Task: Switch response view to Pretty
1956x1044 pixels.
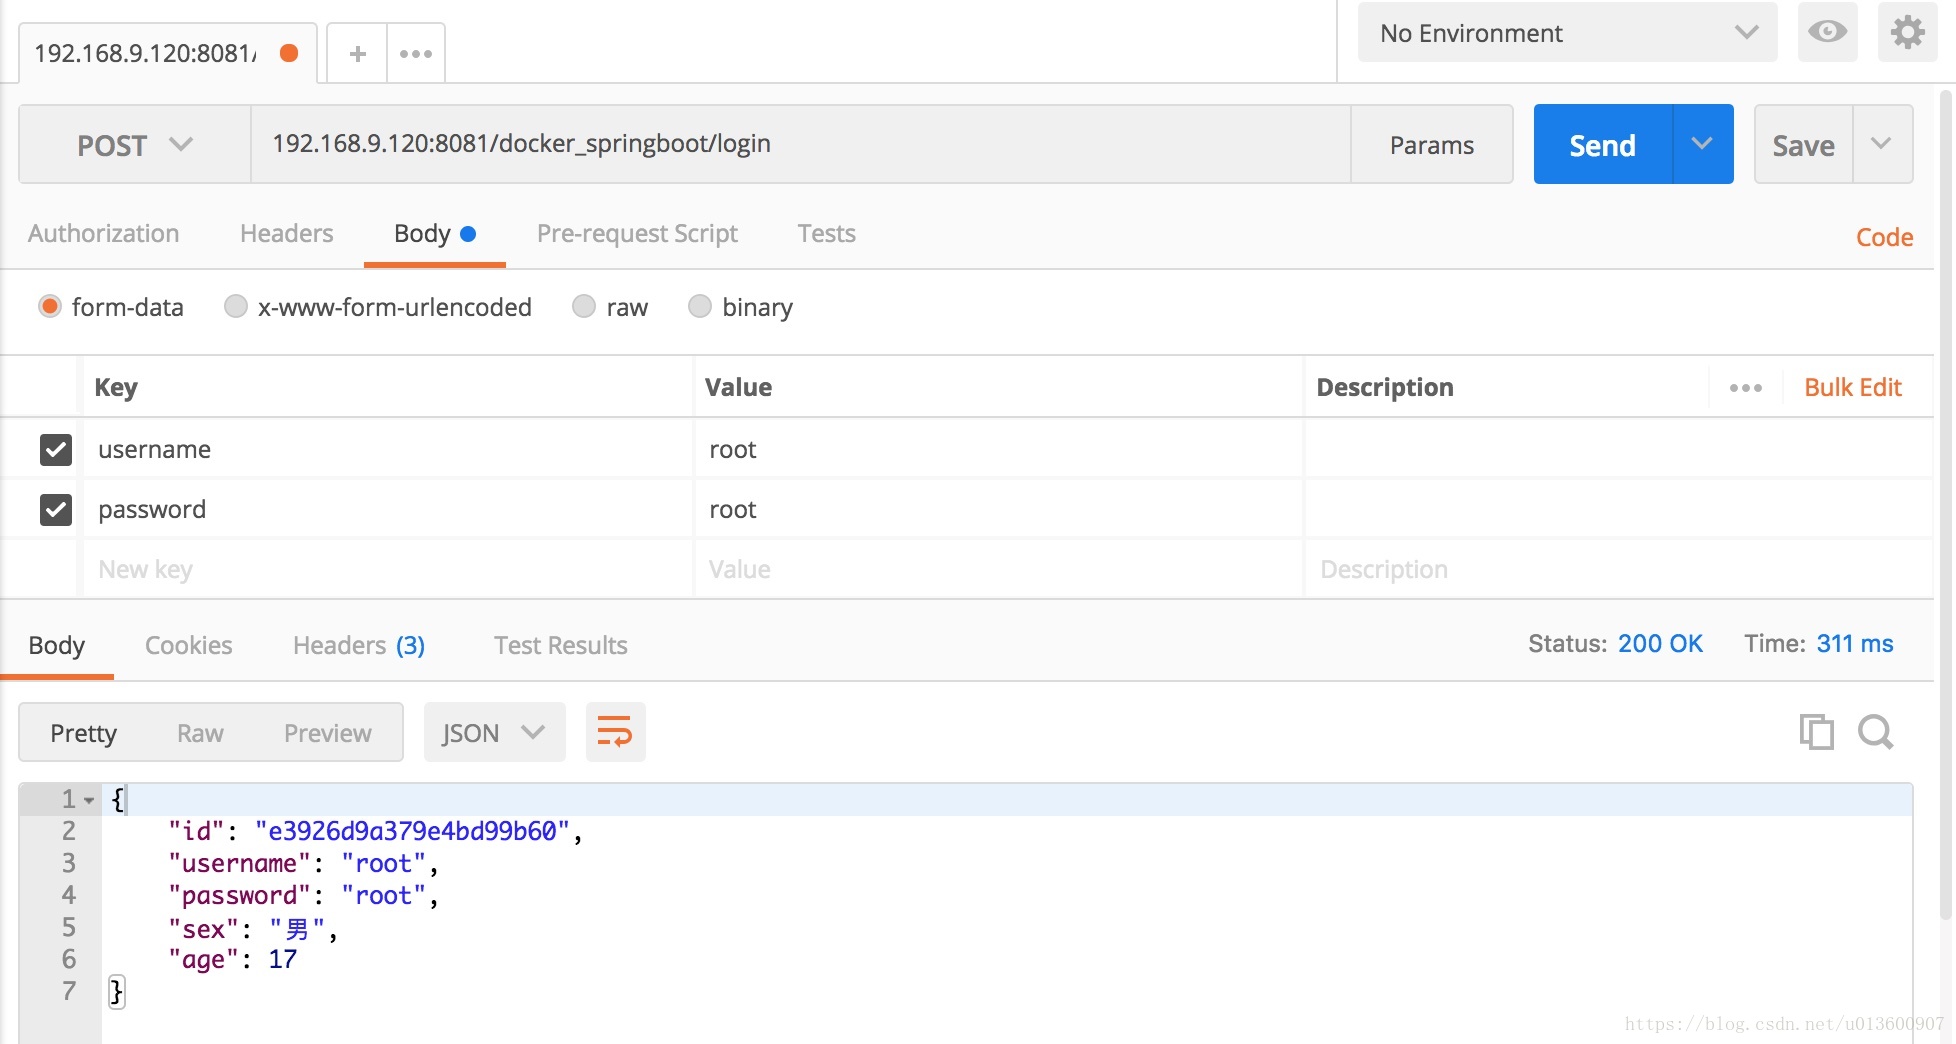Action: tap(84, 733)
